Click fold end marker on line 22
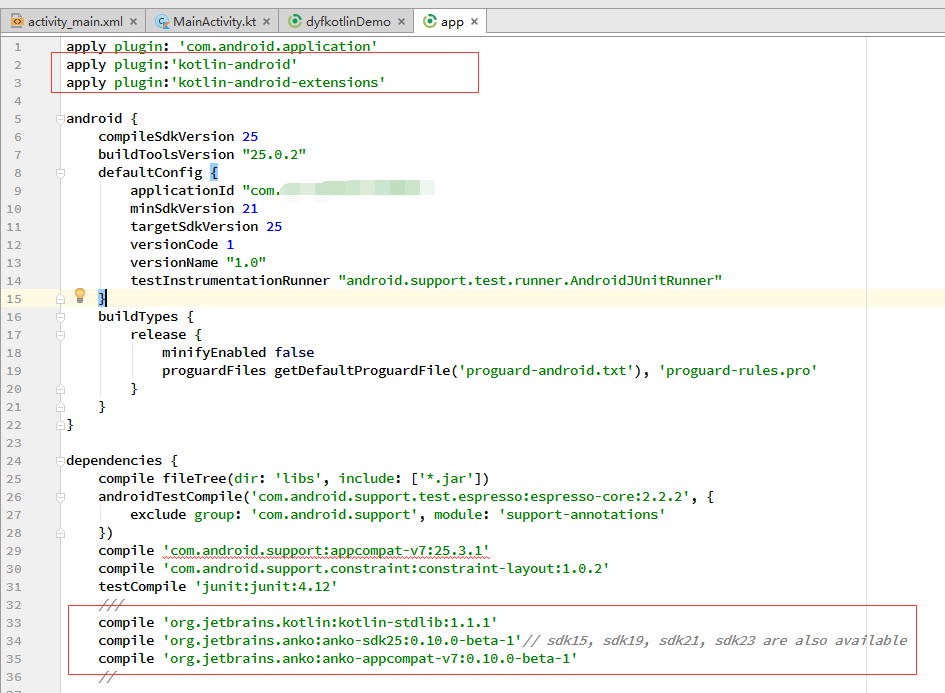This screenshot has height=693, width=945. (60, 425)
